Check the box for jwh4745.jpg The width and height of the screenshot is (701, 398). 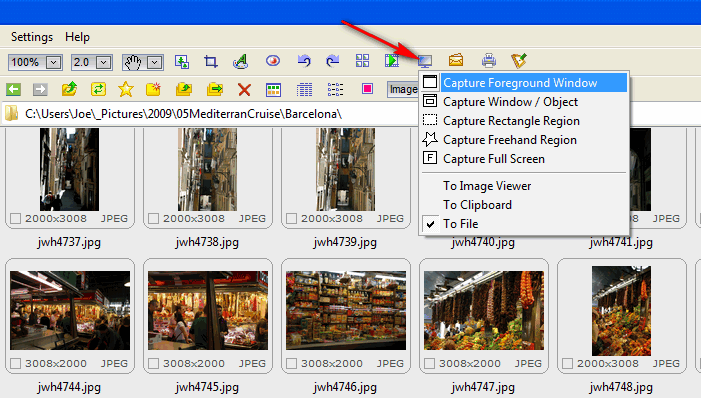(x=153, y=364)
